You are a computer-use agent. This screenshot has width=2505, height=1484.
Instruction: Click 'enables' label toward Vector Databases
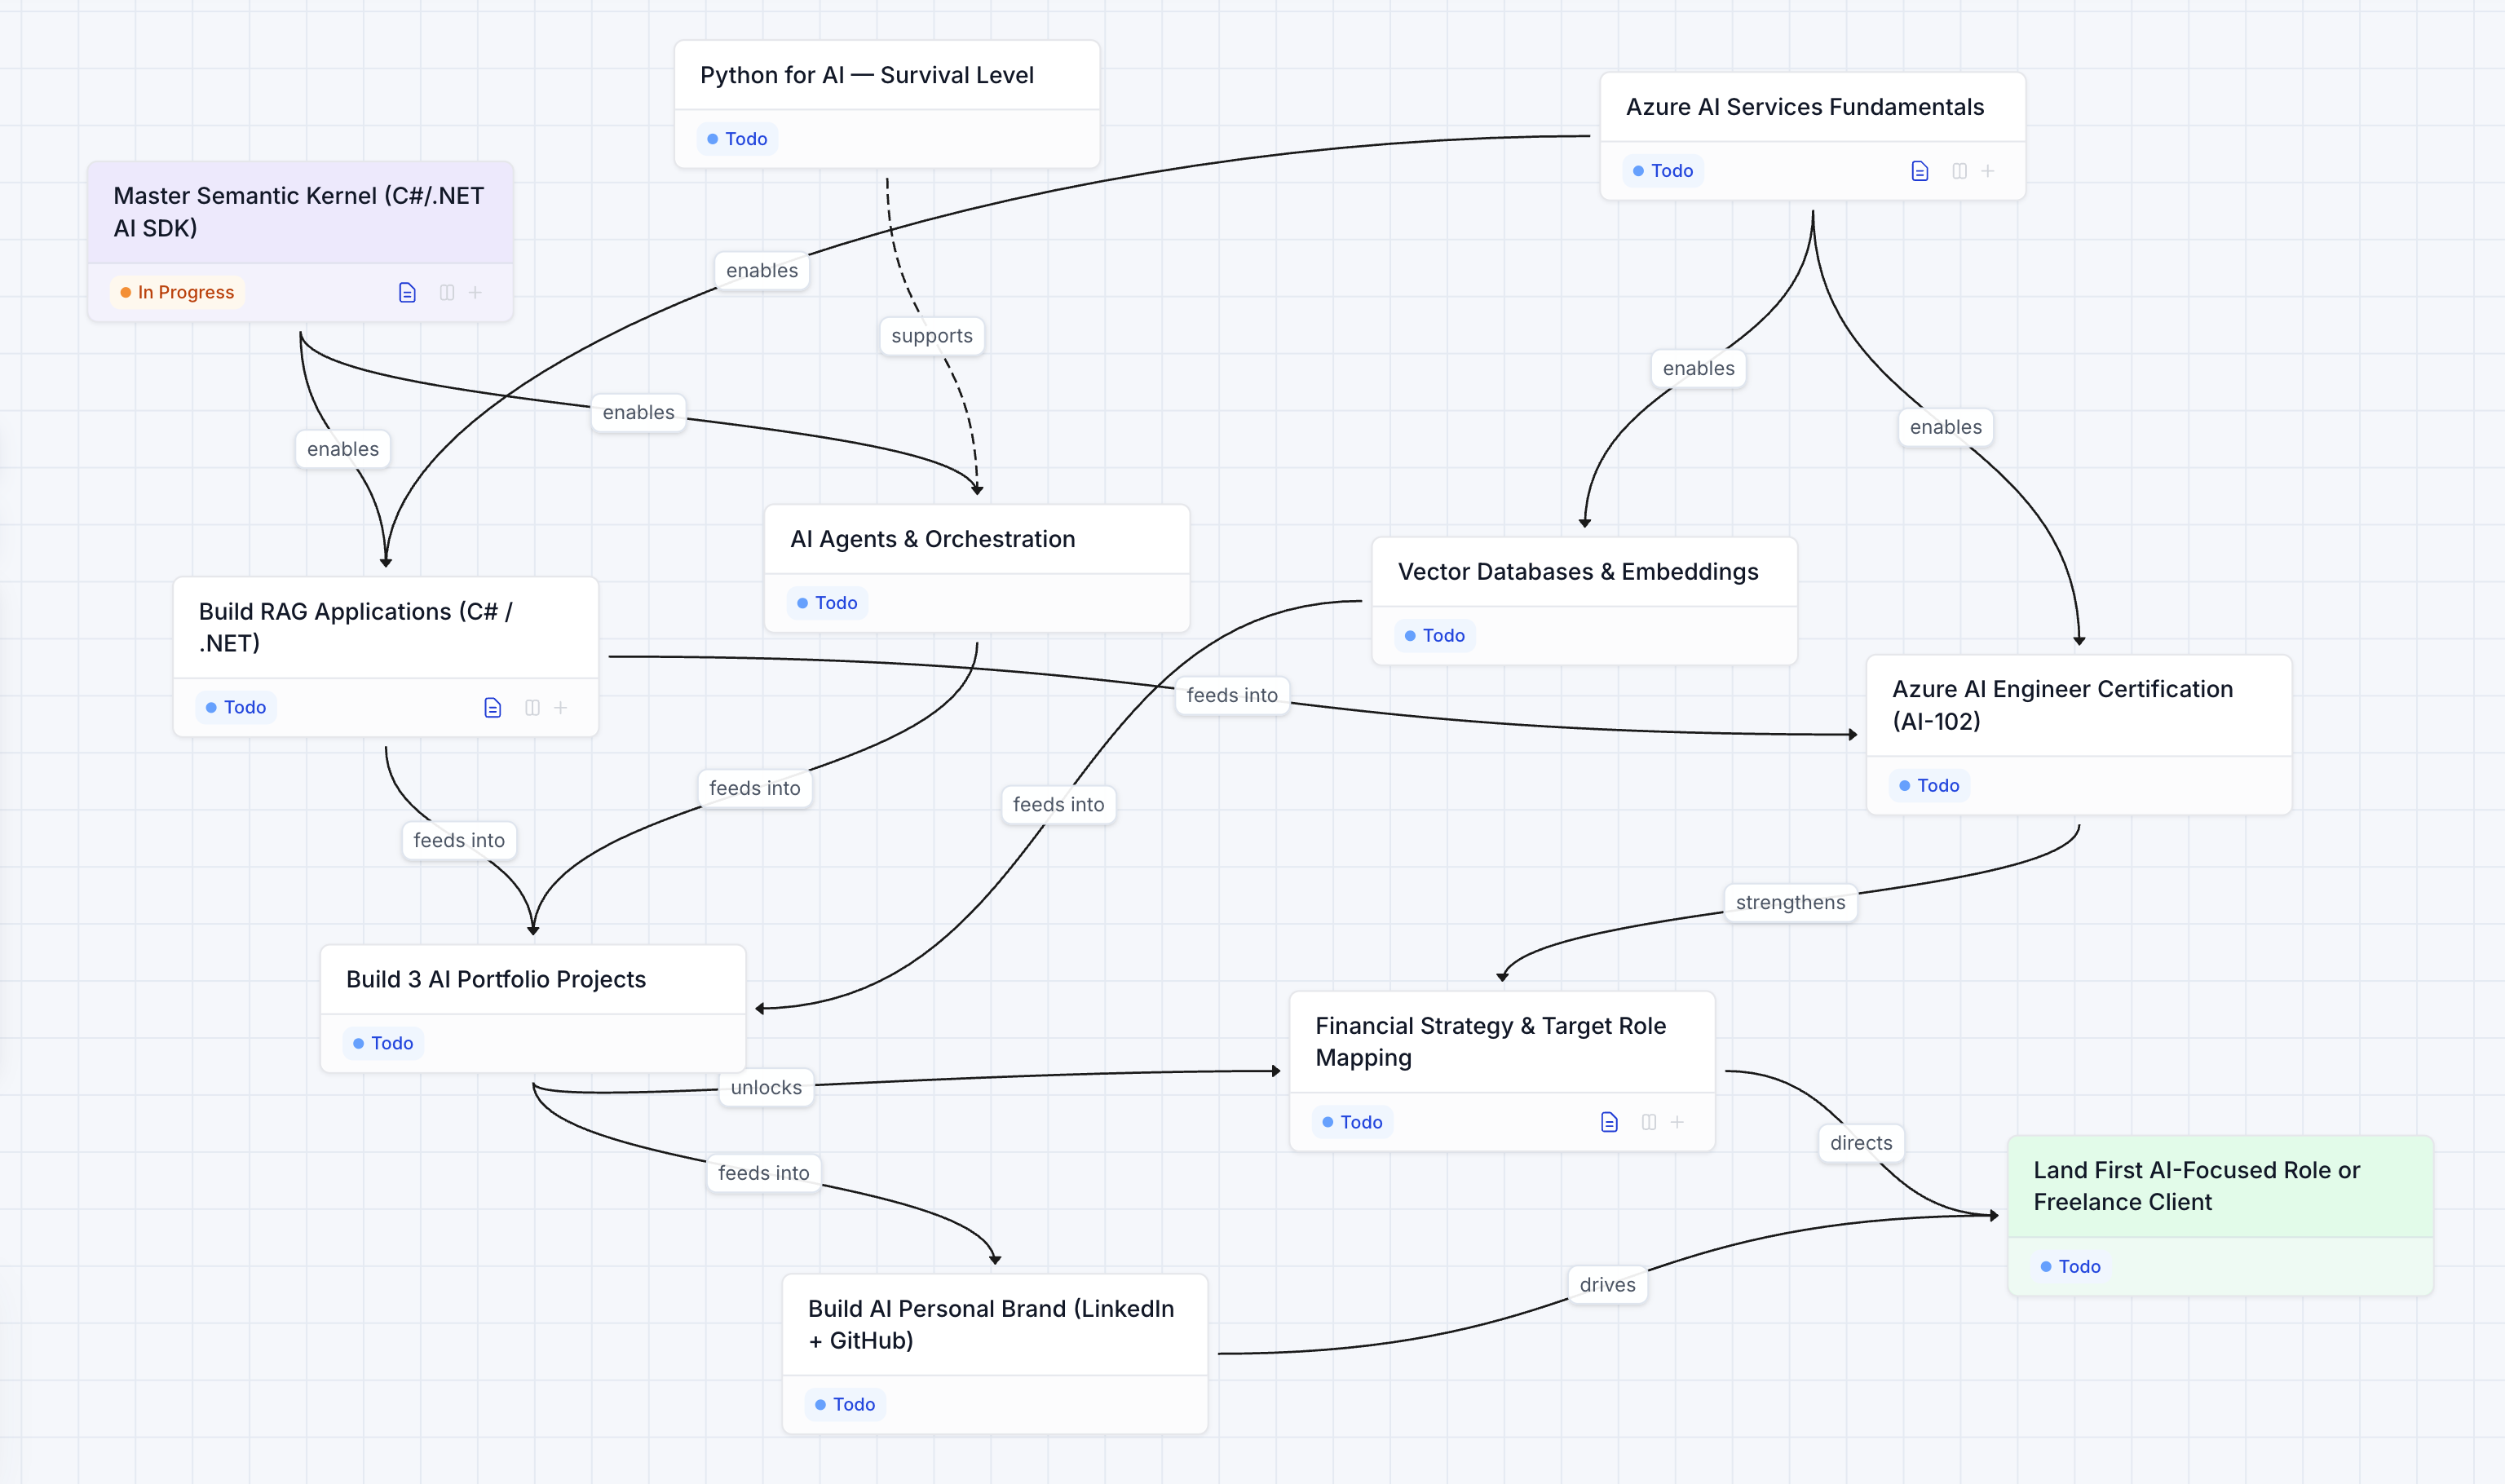1698,368
